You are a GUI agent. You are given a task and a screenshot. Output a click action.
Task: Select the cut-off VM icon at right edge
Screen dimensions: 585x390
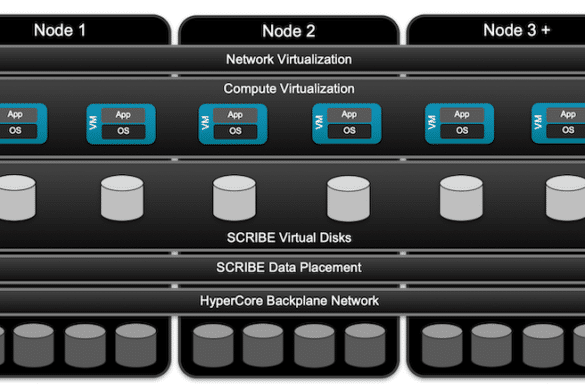coord(558,123)
